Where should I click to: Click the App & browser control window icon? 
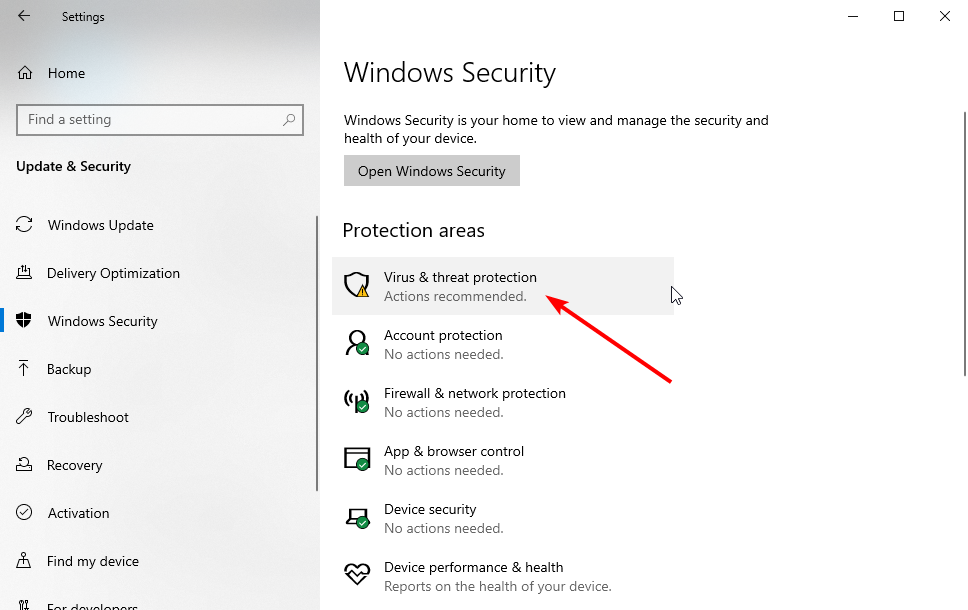pos(357,459)
